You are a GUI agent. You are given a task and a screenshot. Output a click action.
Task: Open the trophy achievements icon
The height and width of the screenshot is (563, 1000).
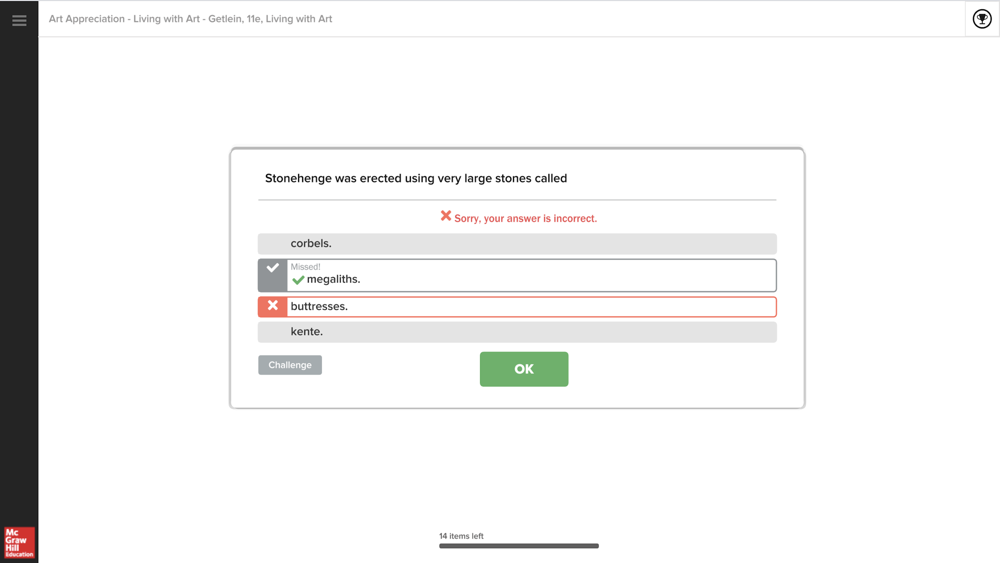point(982,19)
